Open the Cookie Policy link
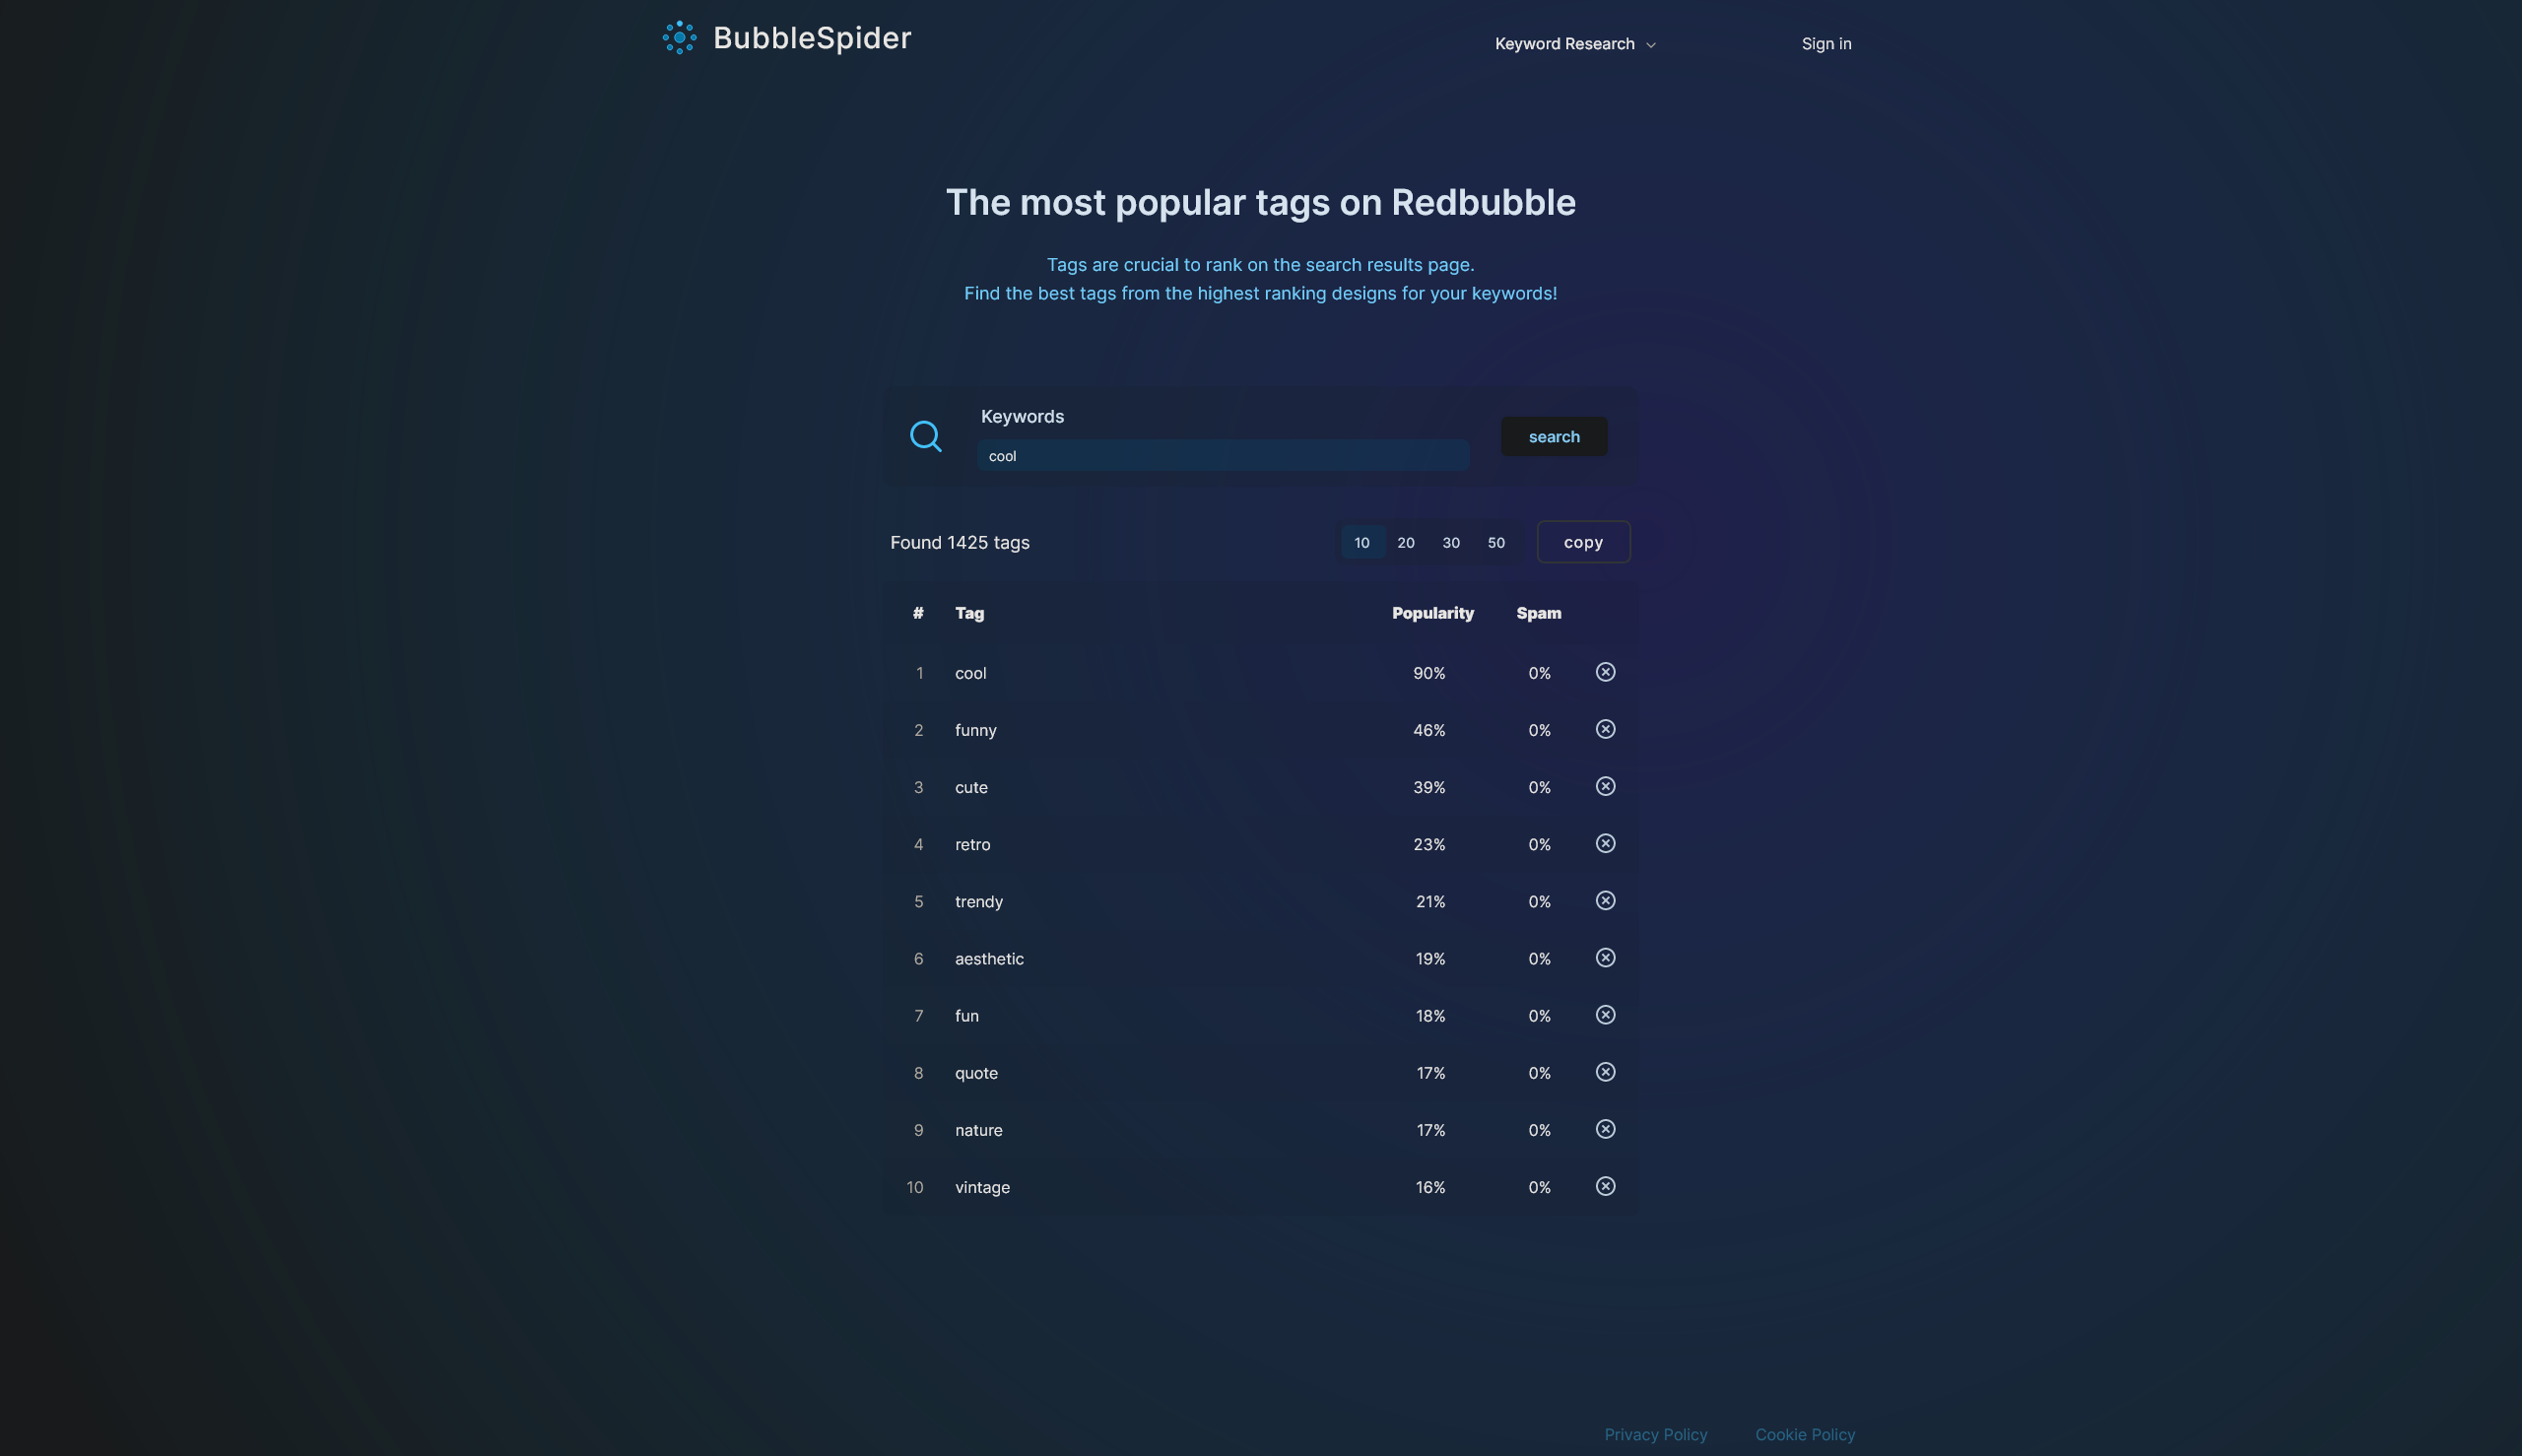The width and height of the screenshot is (2522, 1456). tap(1806, 1435)
